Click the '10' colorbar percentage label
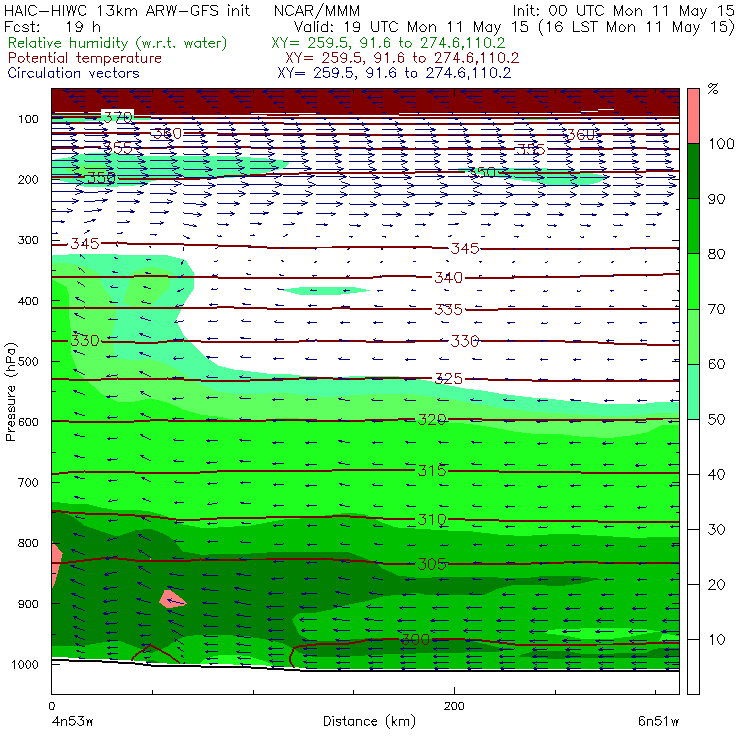 pos(716,639)
